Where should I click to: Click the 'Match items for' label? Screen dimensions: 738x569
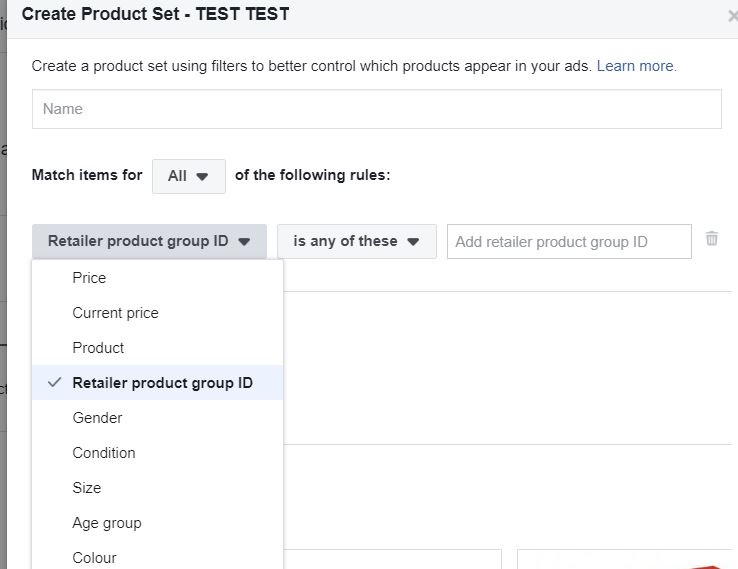tap(87, 175)
